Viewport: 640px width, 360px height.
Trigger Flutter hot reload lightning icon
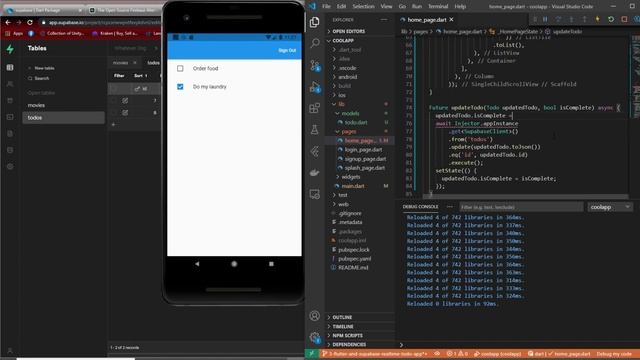coord(598,19)
